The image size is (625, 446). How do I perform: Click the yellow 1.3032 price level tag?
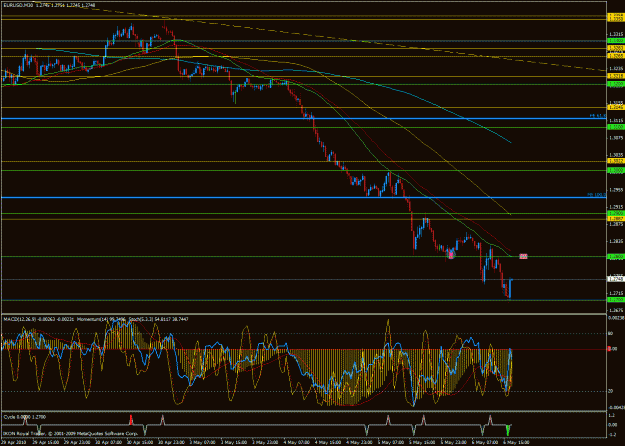pyautogui.click(x=616, y=161)
